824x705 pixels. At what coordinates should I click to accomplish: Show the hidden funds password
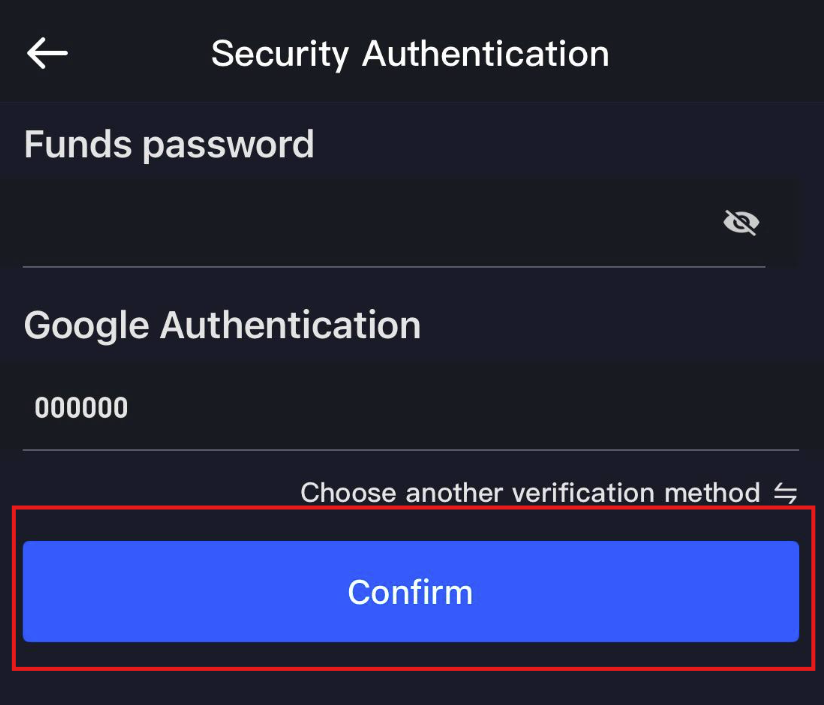pos(741,222)
